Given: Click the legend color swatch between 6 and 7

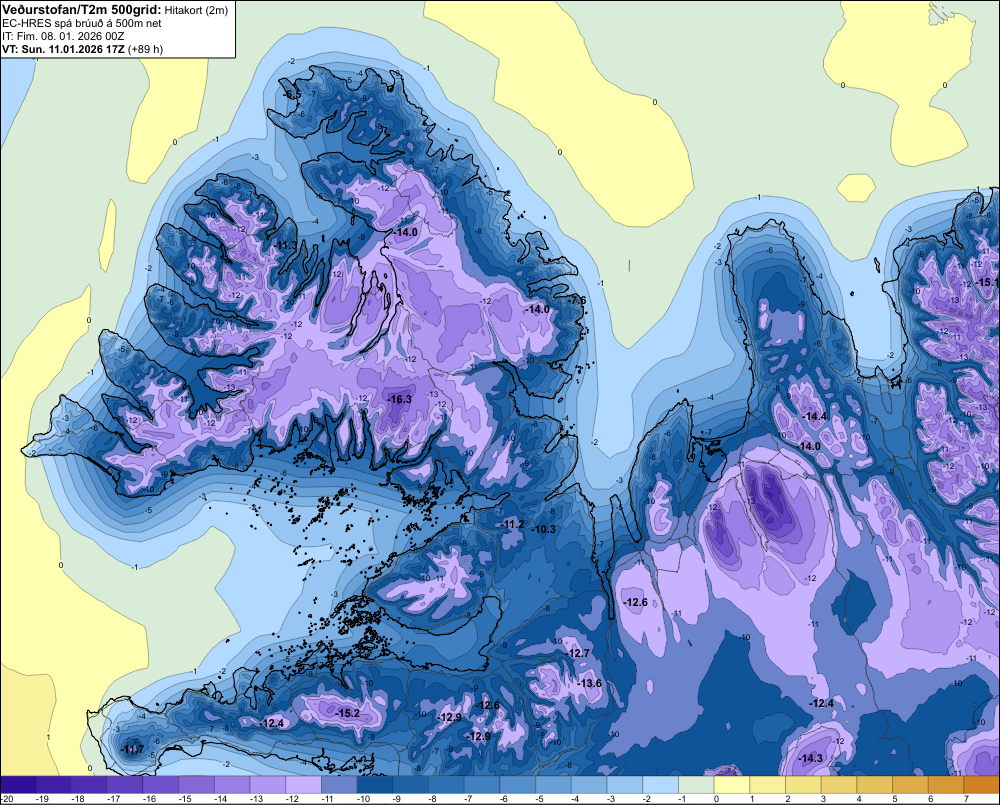Looking at the screenshot, I should click(946, 785).
